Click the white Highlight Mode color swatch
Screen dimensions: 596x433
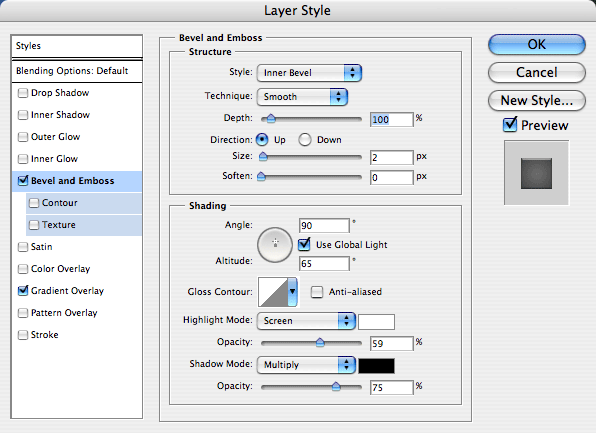(x=376, y=322)
